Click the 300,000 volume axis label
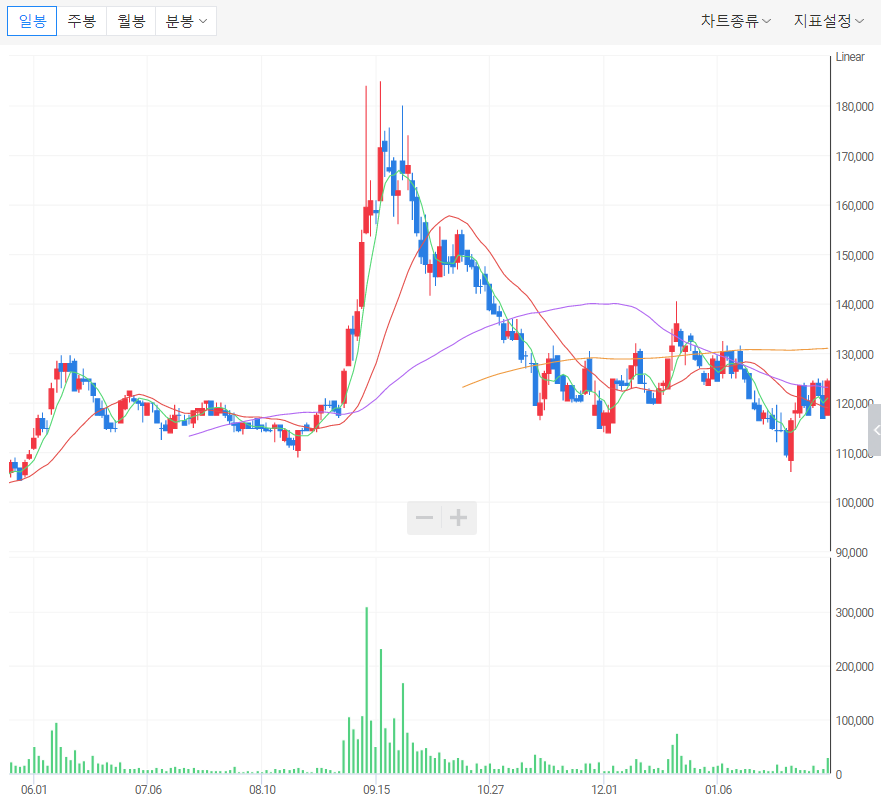Viewport: 881px width, 799px height. click(855, 612)
